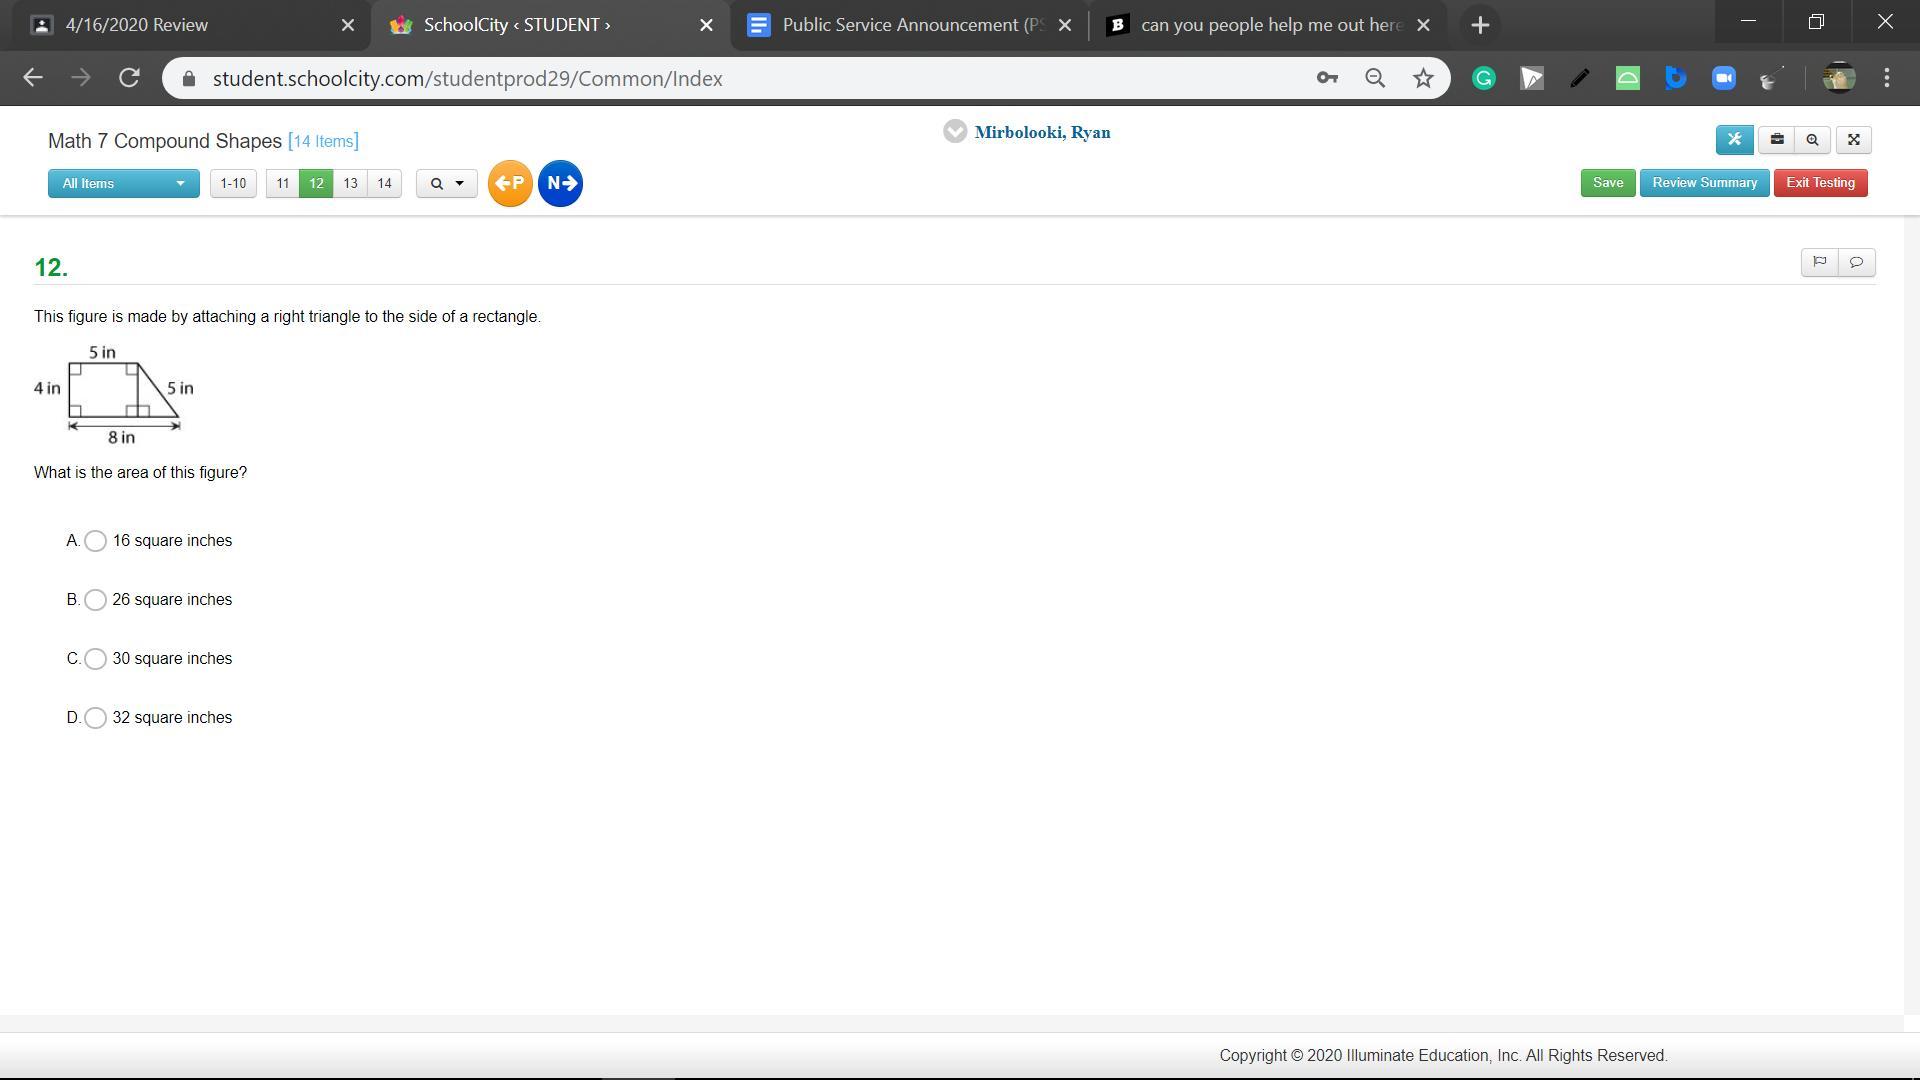Viewport: 1920px width, 1080px height.
Task: Click the blue crossed-tools icon button
Action: tap(1734, 140)
